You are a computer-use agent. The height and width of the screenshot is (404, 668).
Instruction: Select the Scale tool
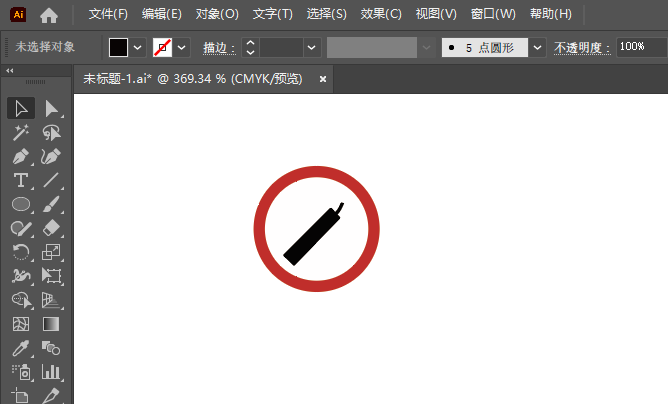[x=52, y=252]
